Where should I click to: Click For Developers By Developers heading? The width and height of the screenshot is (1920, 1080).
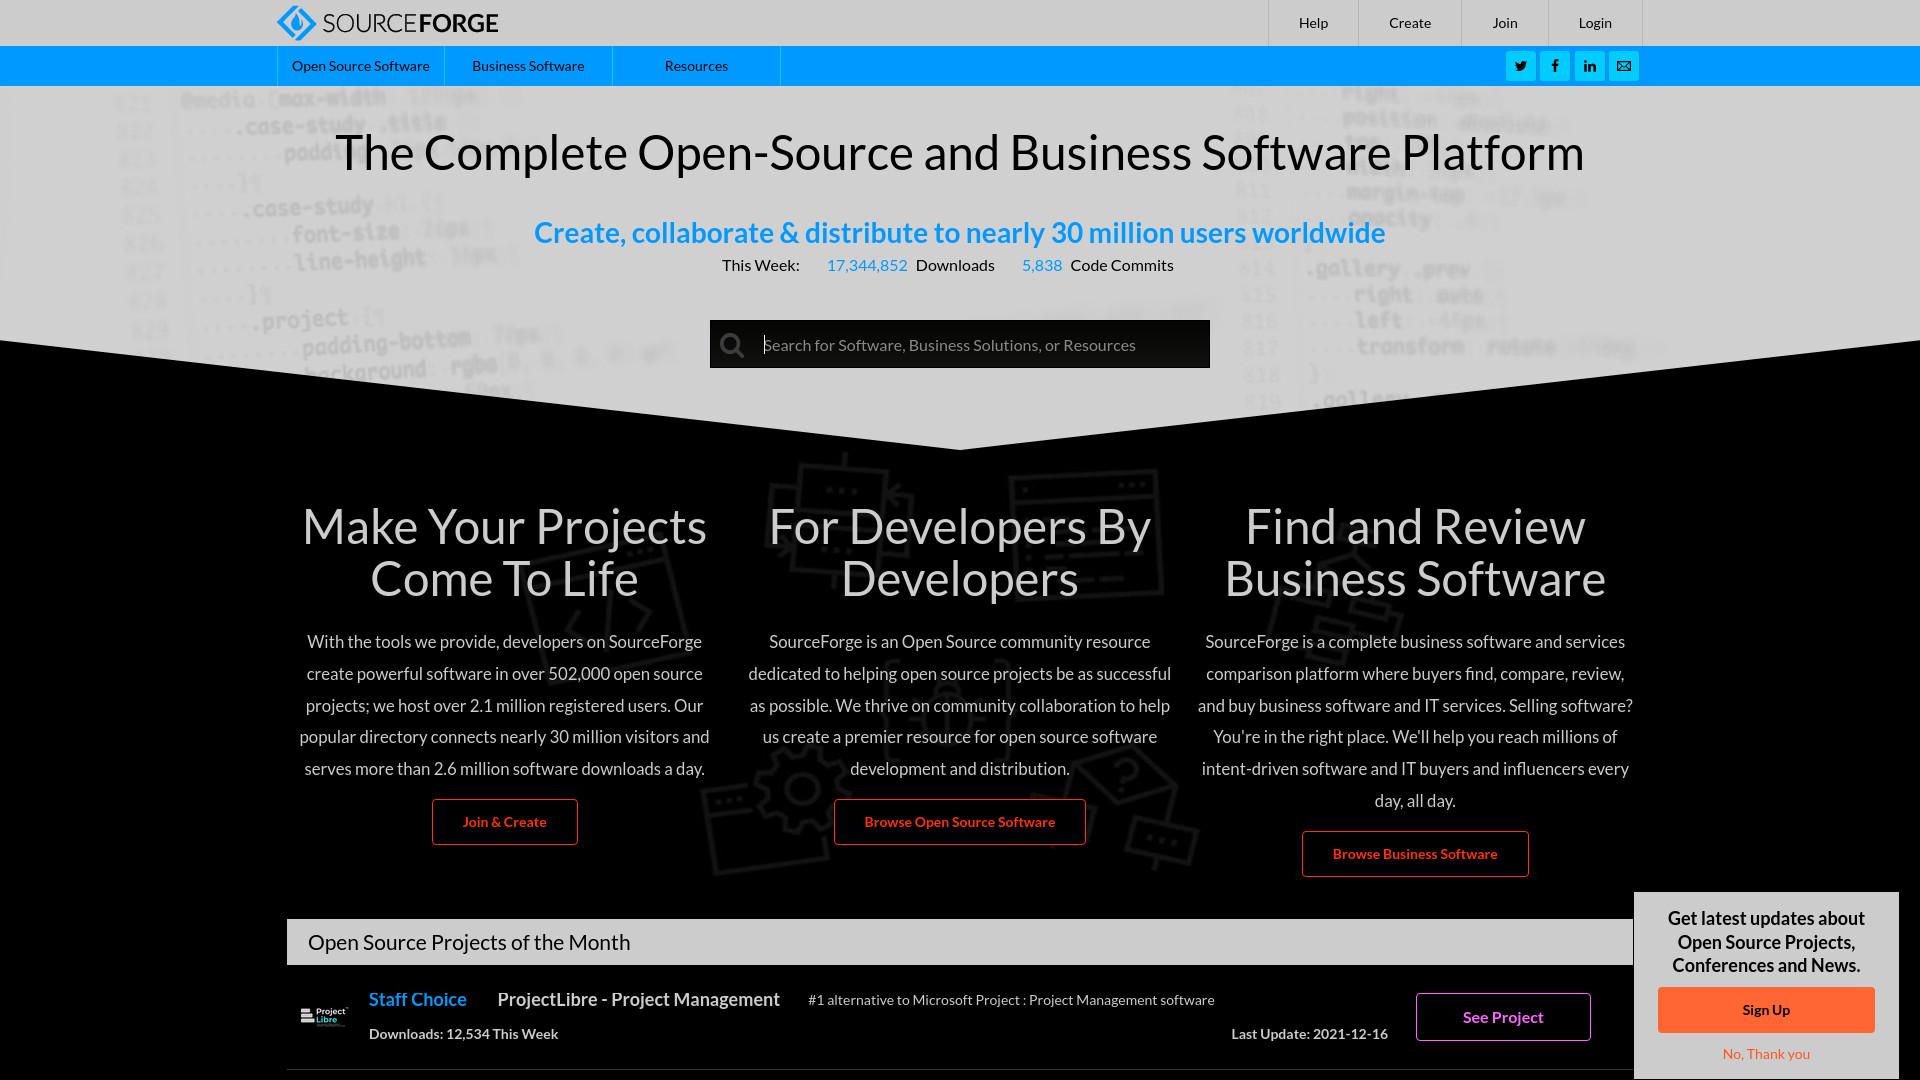click(959, 552)
